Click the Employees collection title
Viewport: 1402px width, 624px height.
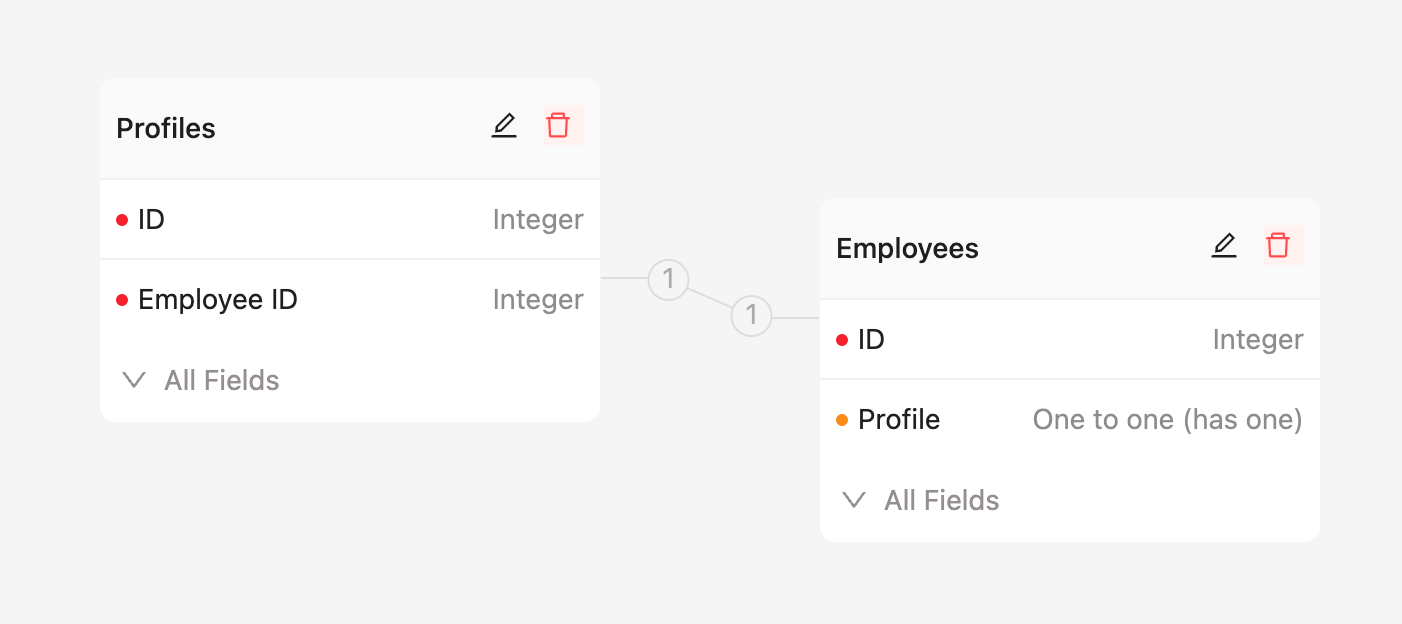(907, 249)
